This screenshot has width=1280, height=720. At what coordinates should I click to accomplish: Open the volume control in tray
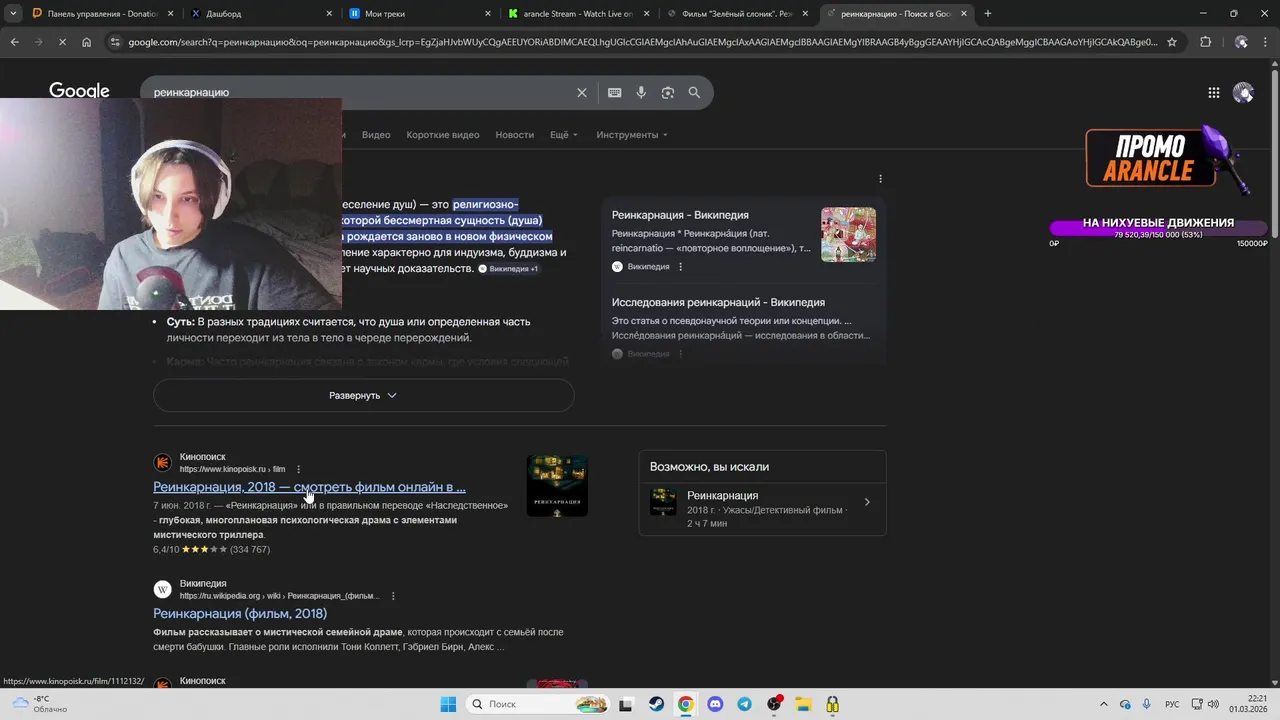point(1213,704)
